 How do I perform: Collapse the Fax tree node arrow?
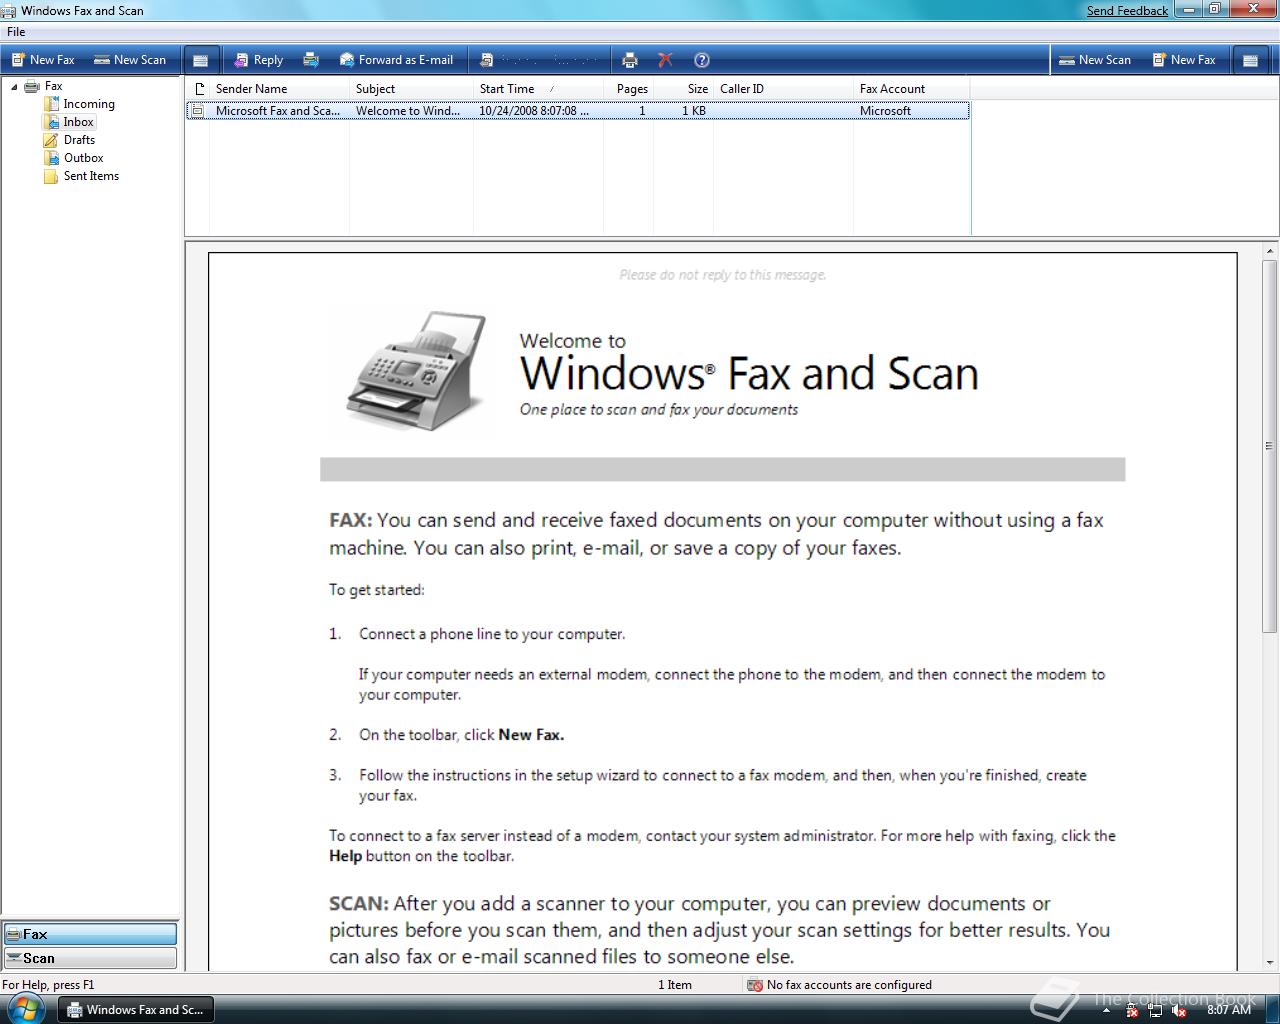[14, 87]
